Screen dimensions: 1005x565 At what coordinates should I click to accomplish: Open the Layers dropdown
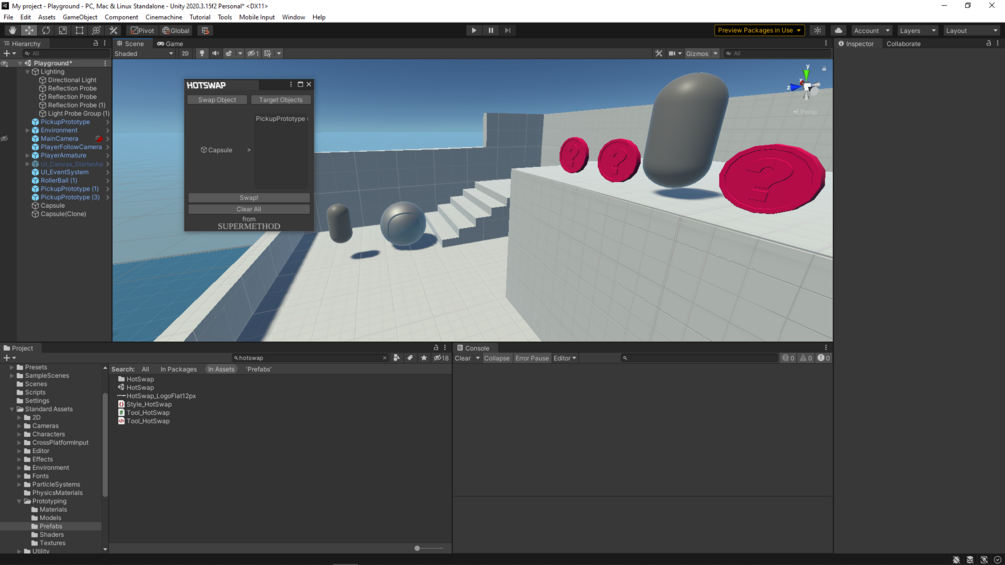tap(917, 30)
